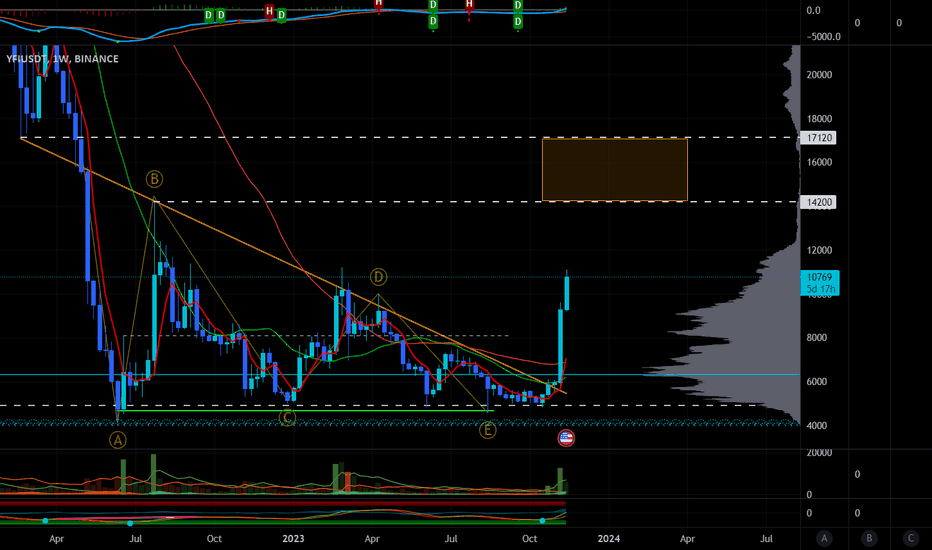
Task: Click the -5000.0 value on the top indicator scale
Action: [x=823, y=37]
